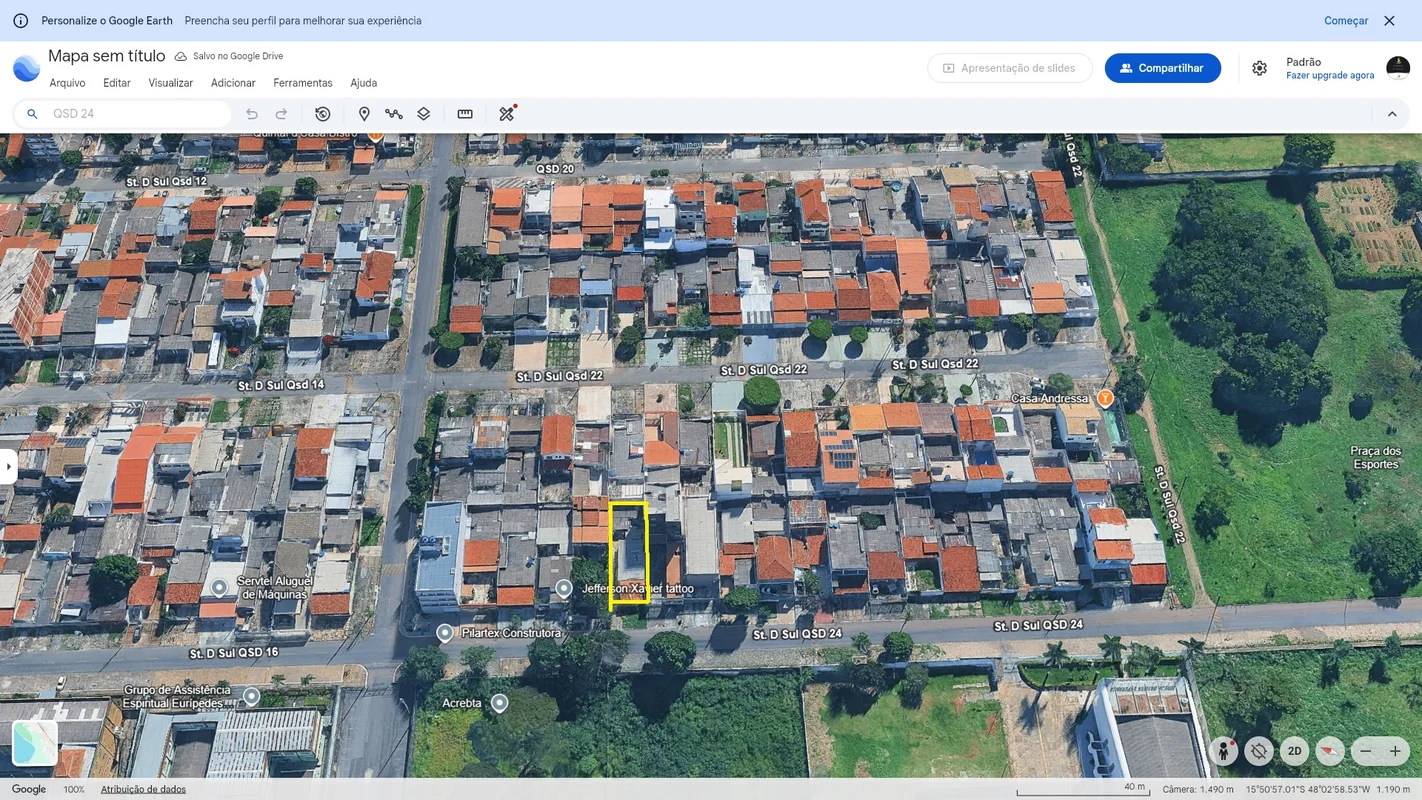Click the St. D Sul Qsd 12 label
Image resolution: width=1422 pixels, height=800 pixels.
(166, 182)
